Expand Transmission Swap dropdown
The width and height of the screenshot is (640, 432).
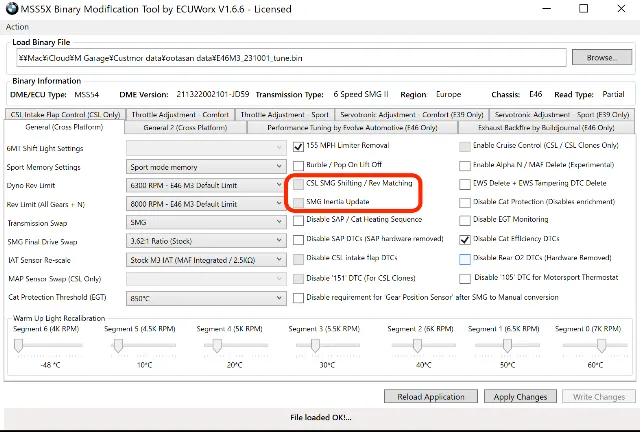pyautogui.click(x=206, y=223)
